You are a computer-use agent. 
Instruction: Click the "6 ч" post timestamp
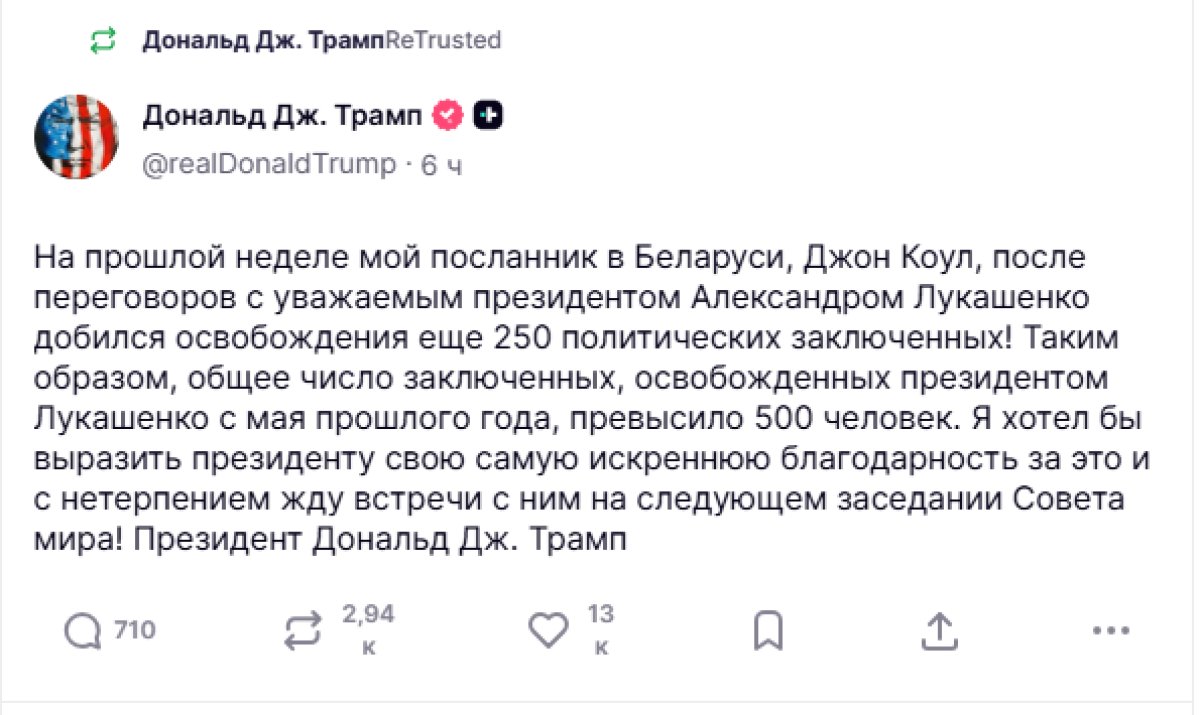(441, 166)
